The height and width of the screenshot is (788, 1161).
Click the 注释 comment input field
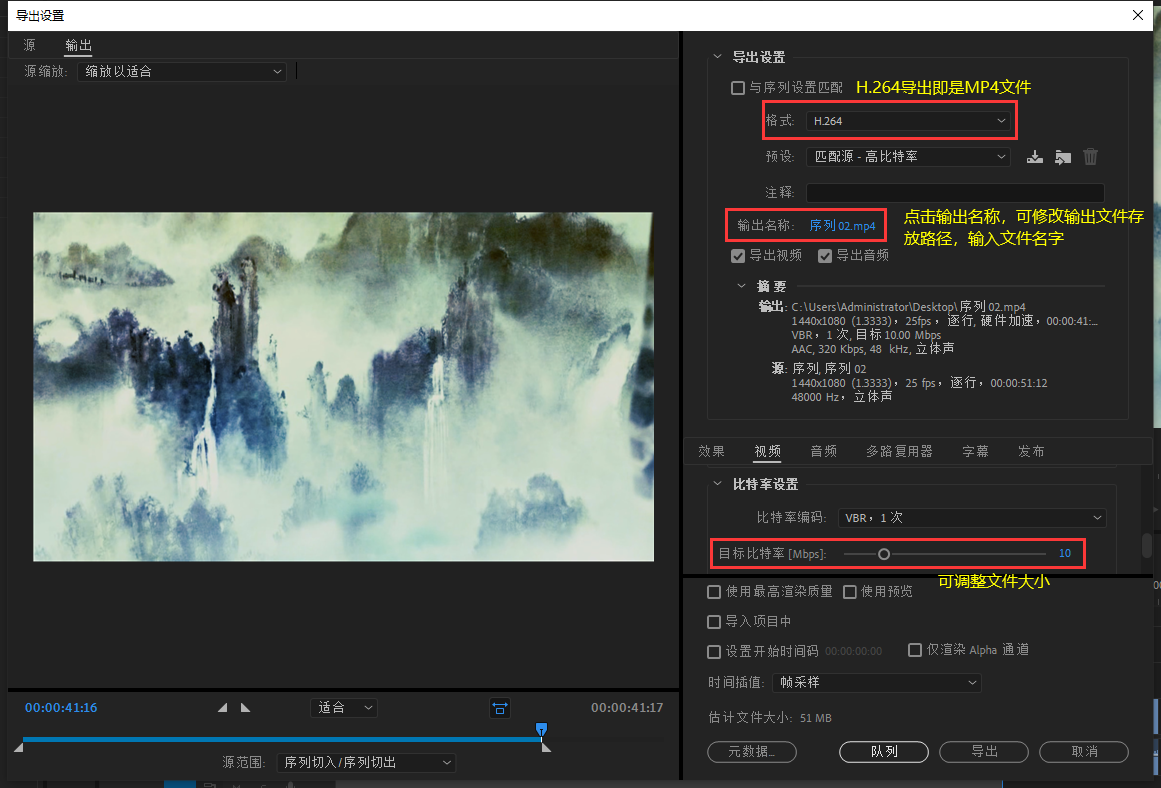pos(955,193)
